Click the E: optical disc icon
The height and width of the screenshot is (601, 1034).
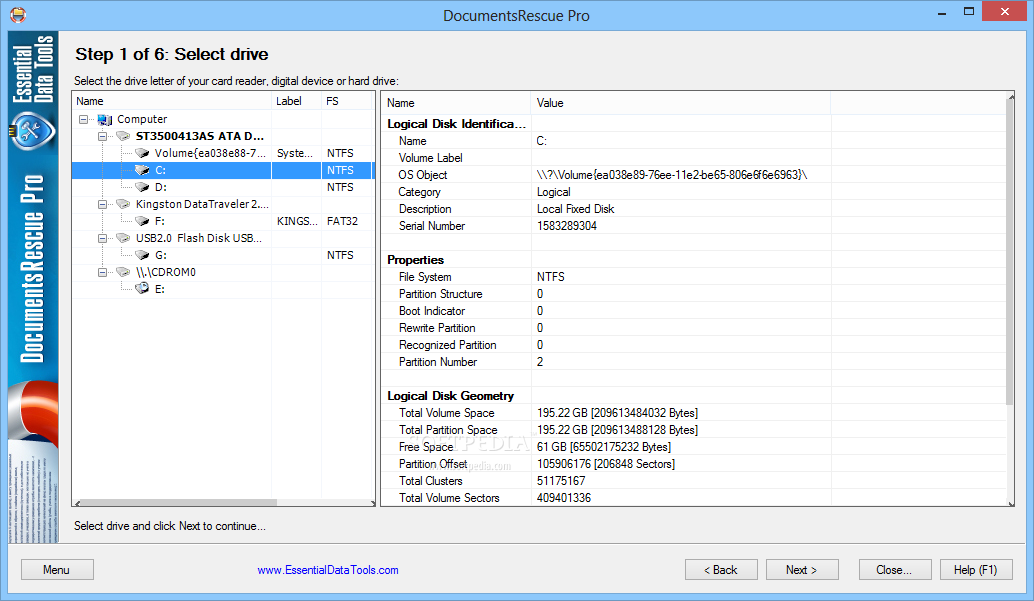click(142, 289)
